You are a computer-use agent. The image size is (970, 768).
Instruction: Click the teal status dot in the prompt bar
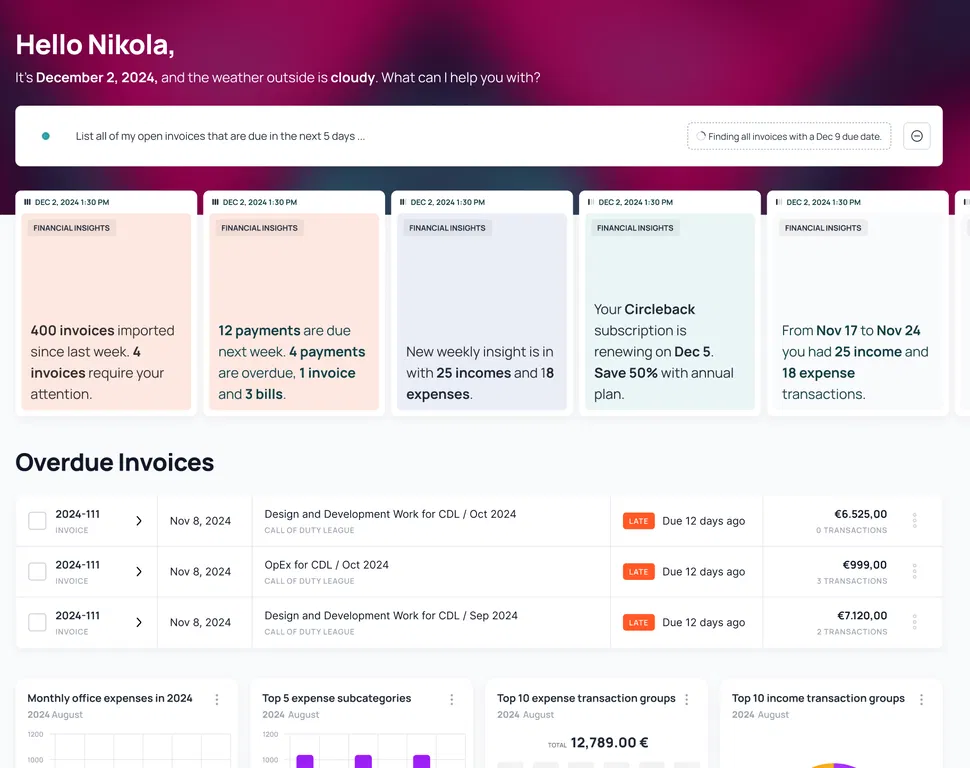pyautogui.click(x=46, y=136)
